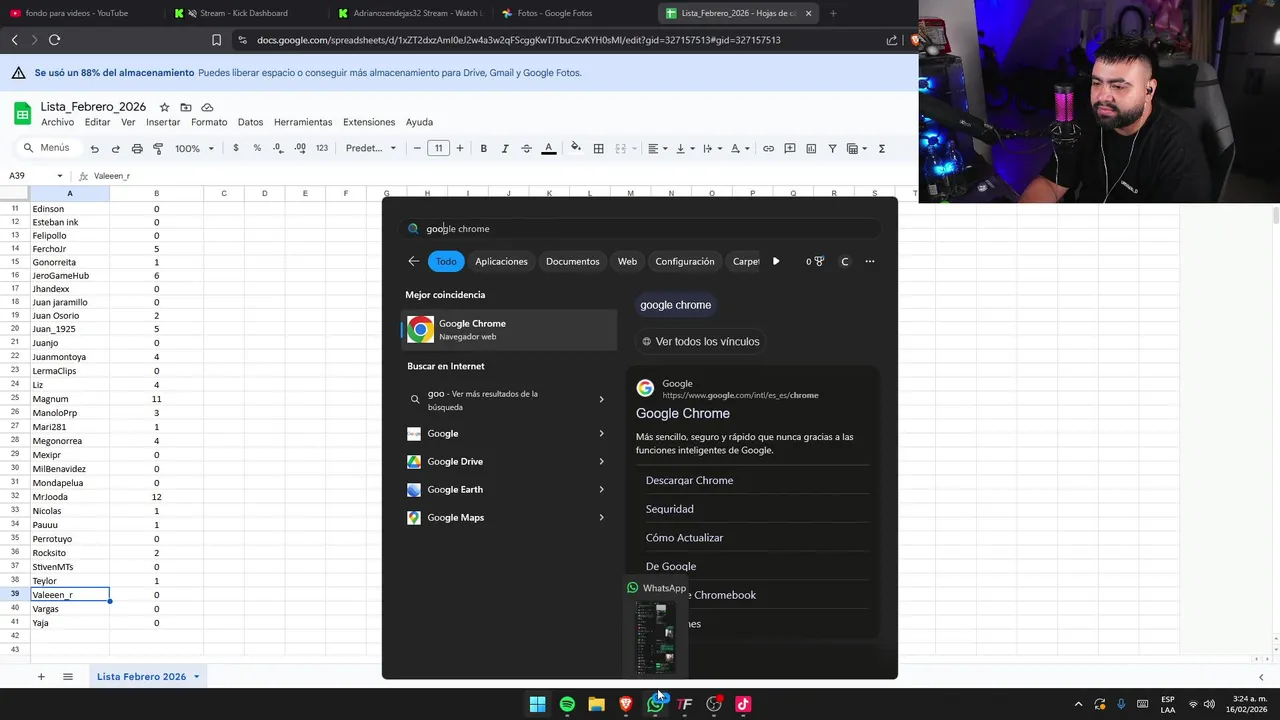This screenshot has width=1280, height=720.
Task: Launch Google Chrome best match result
Action: pos(510,329)
